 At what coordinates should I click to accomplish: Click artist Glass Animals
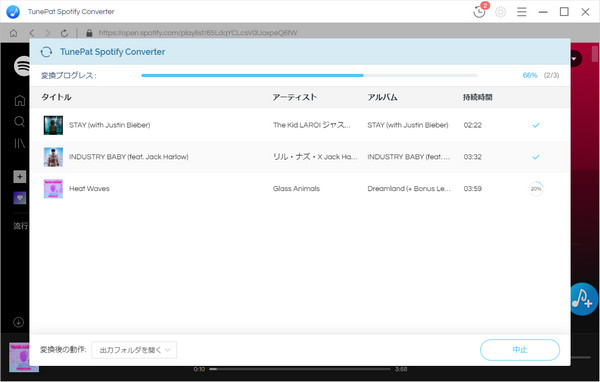point(296,189)
